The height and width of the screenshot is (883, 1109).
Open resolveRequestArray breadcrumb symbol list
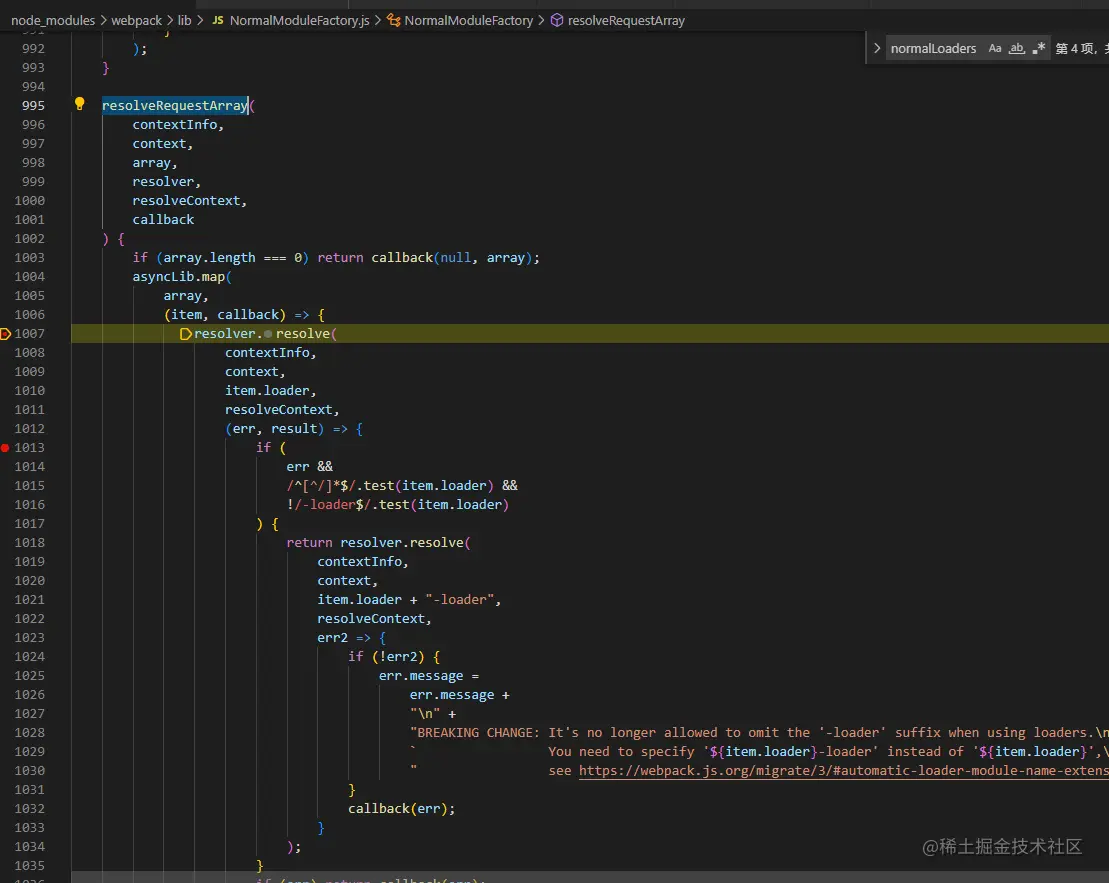[626, 21]
